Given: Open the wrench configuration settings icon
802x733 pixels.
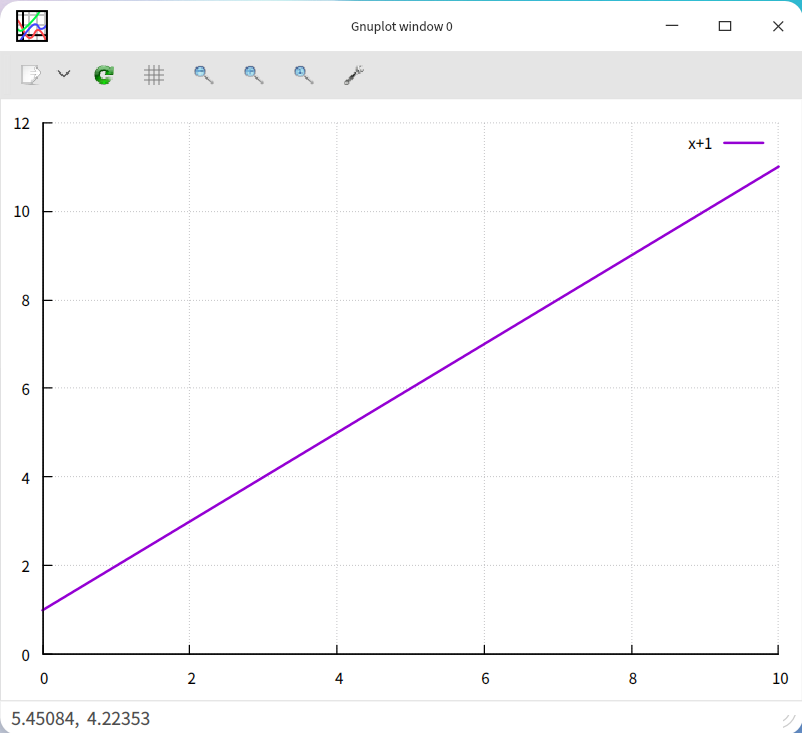Looking at the screenshot, I should (354, 75).
